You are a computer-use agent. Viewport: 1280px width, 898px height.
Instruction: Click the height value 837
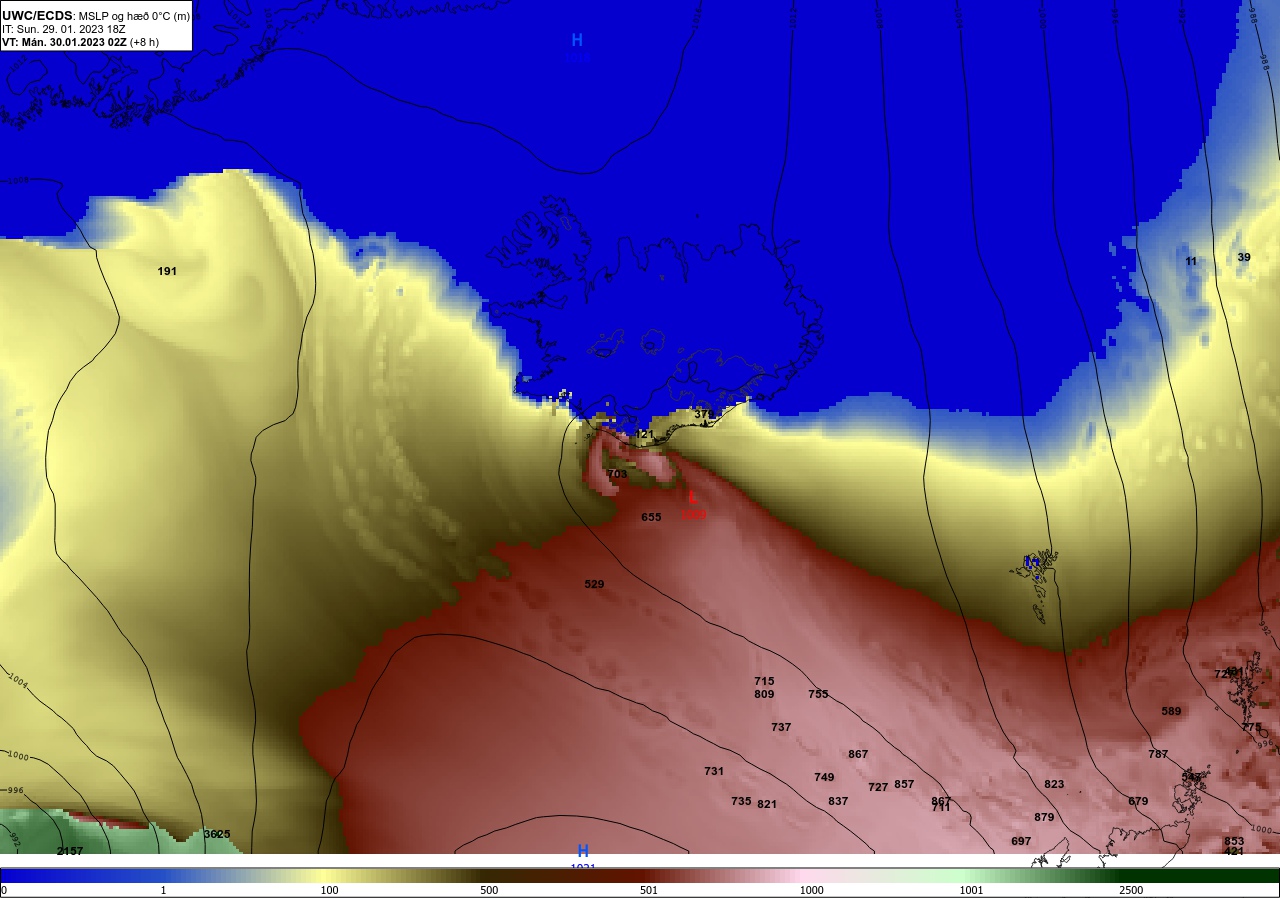coord(838,801)
